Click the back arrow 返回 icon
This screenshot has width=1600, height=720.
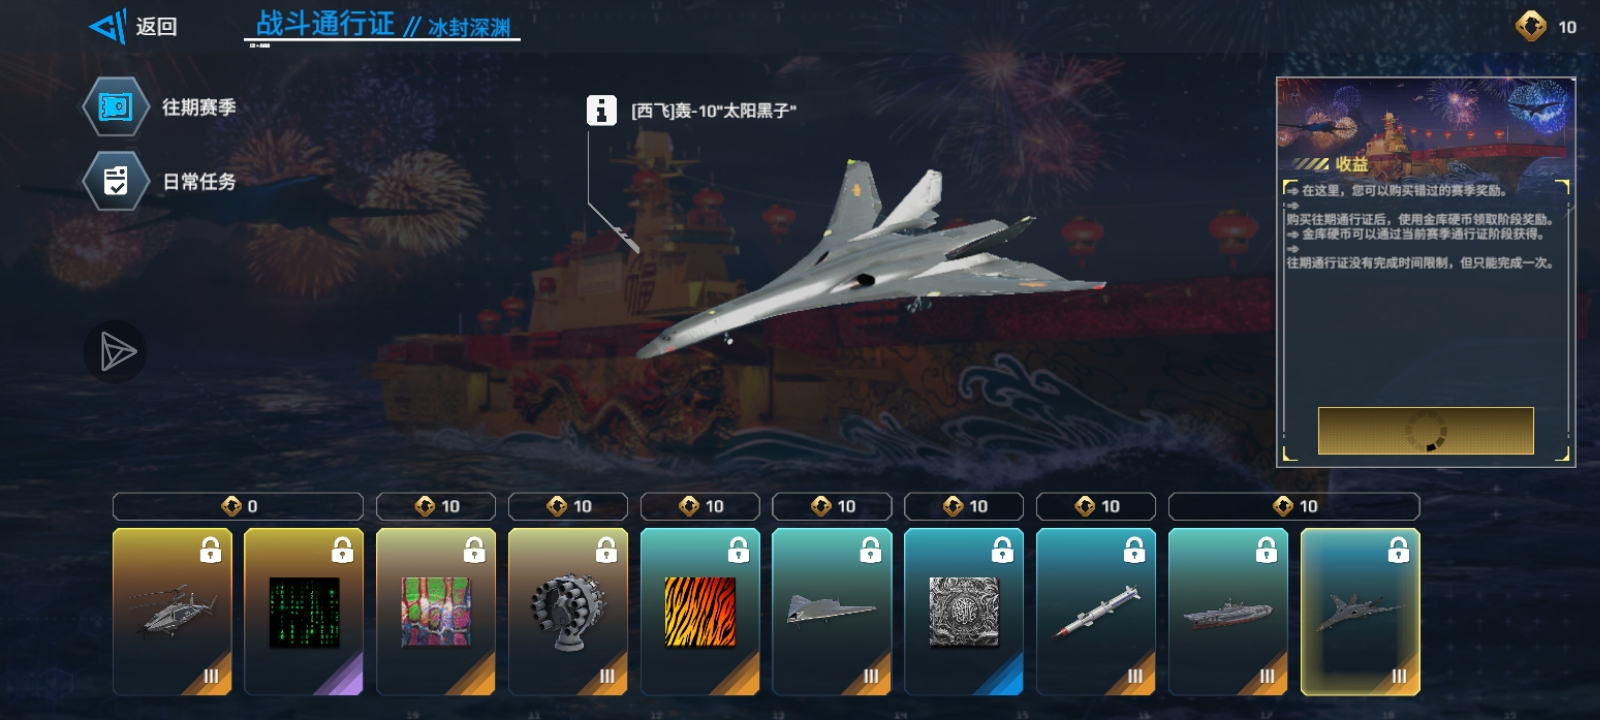(108, 26)
